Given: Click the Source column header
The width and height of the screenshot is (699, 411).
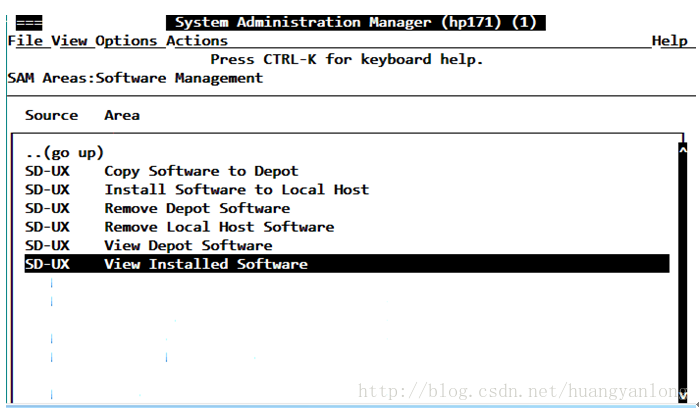Looking at the screenshot, I should [51, 115].
